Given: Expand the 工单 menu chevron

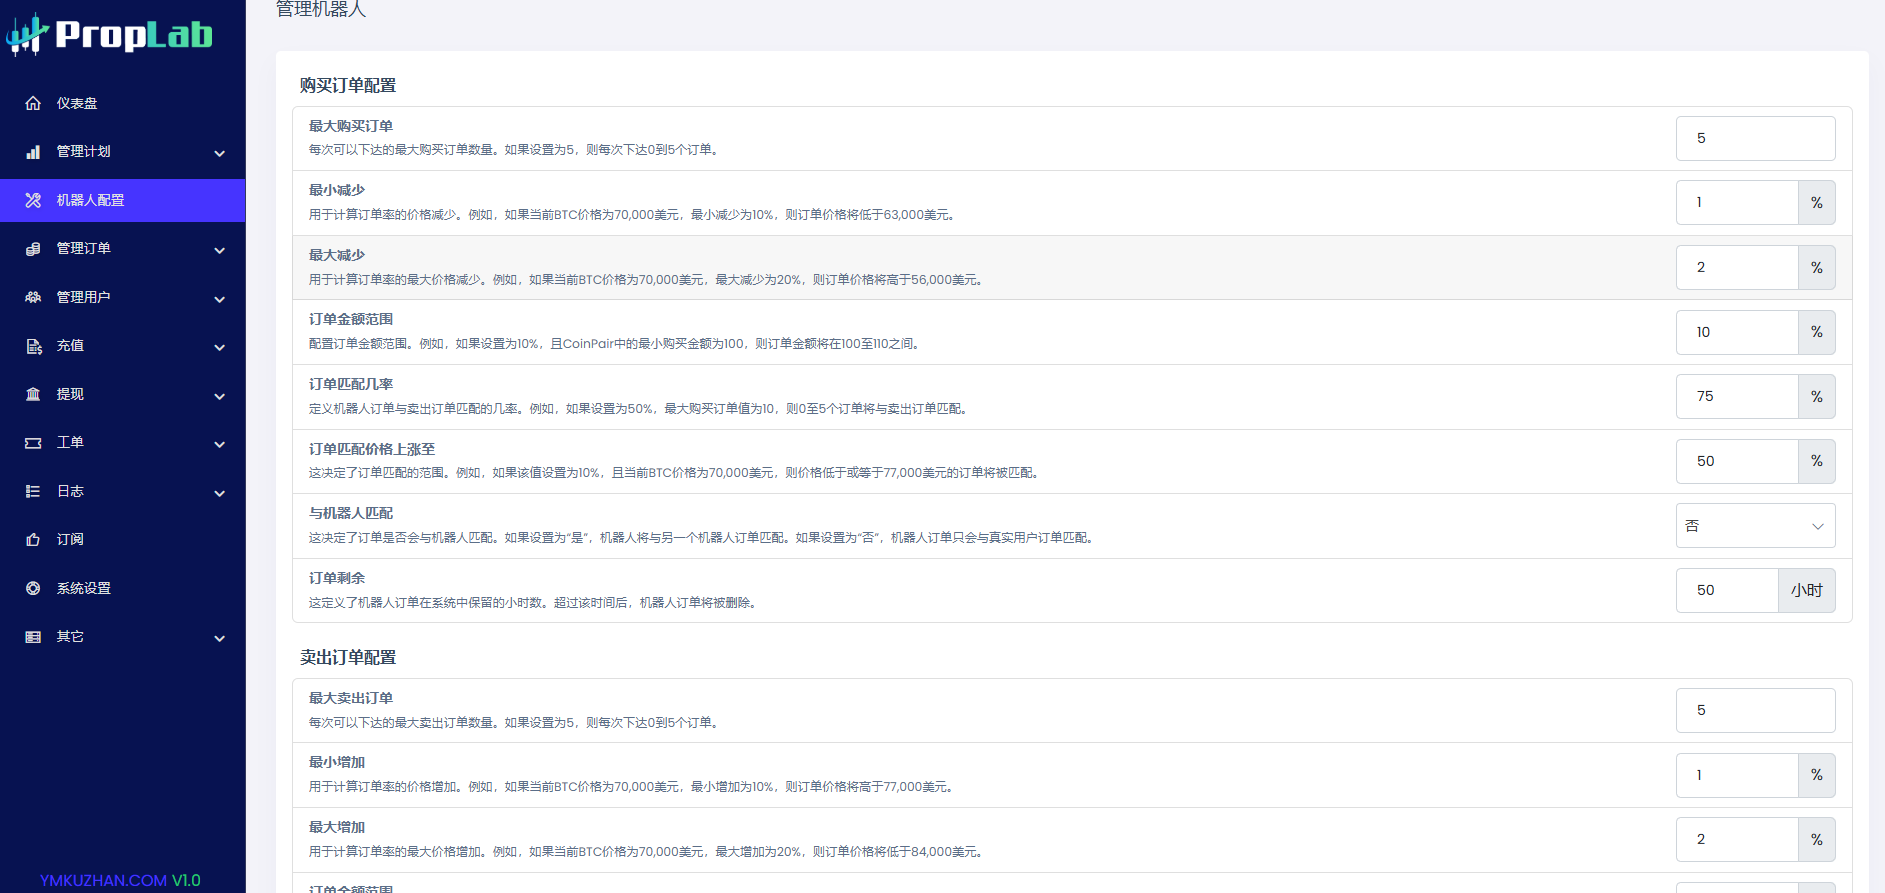Looking at the screenshot, I should 219,444.
